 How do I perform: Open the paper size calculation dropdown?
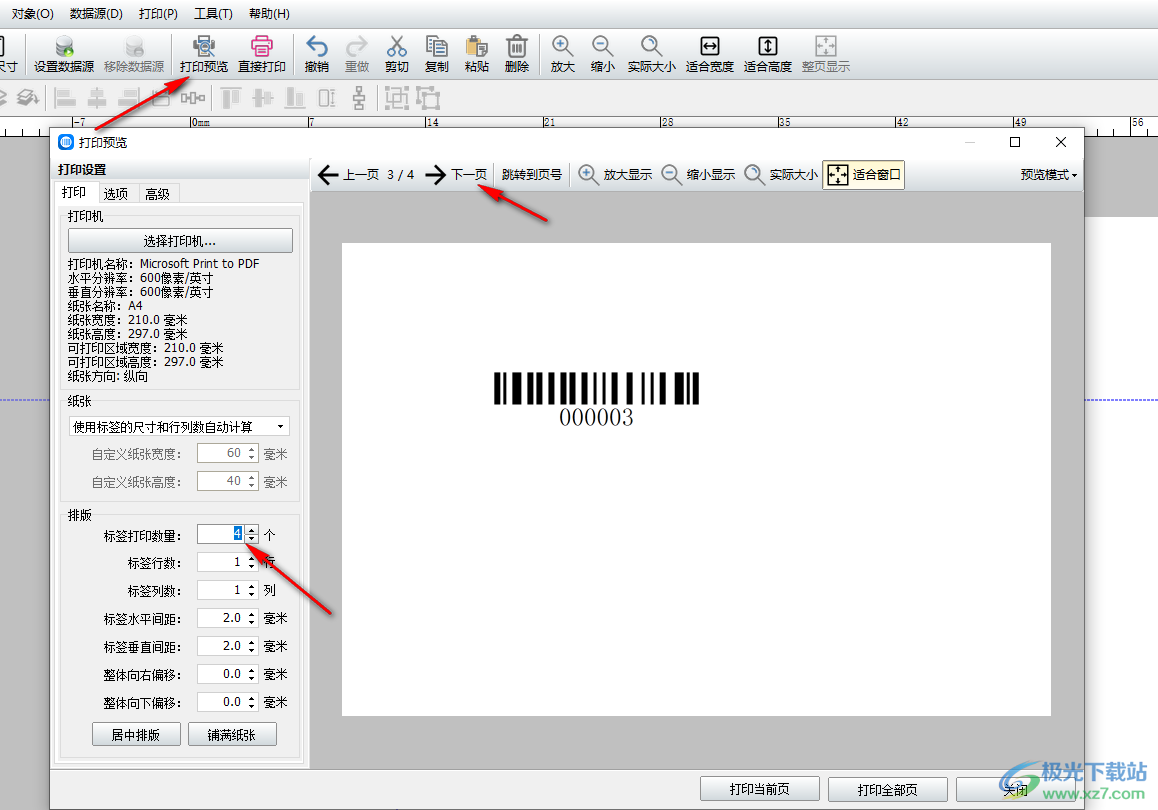[x=179, y=427]
